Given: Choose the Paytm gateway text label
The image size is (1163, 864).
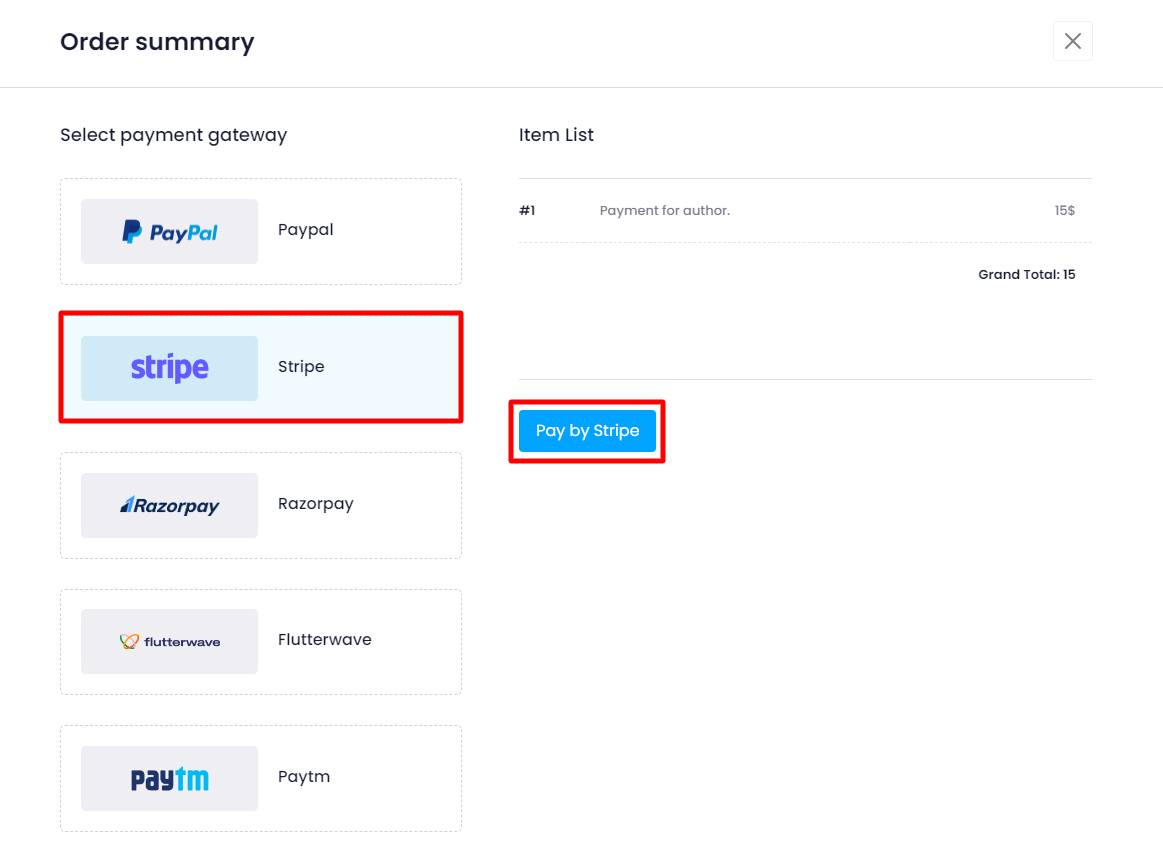Looking at the screenshot, I should 304,777.
